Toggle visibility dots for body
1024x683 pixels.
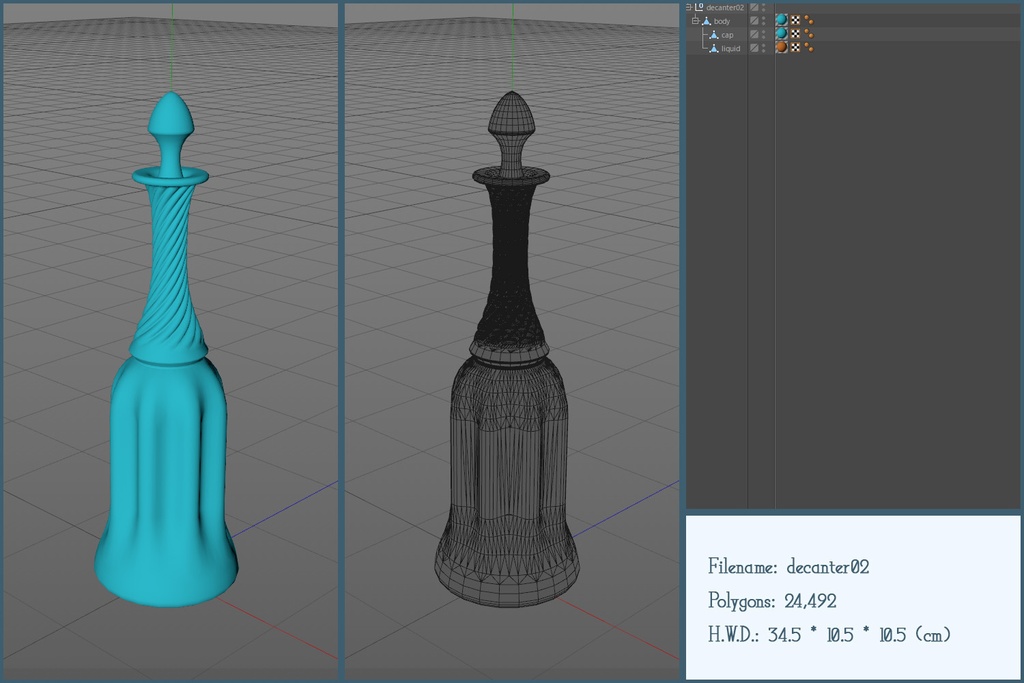click(x=763, y=21)
